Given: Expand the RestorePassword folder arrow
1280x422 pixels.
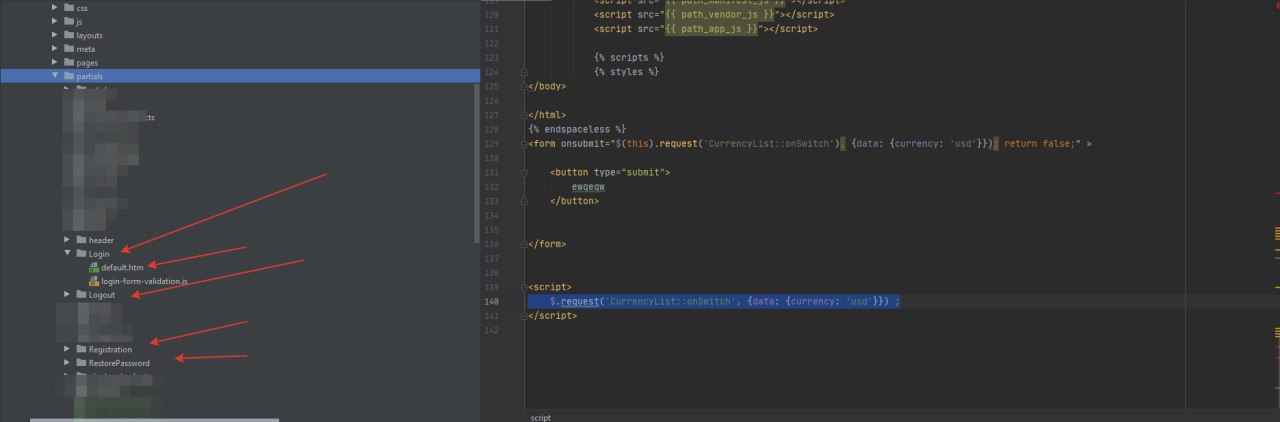Looking at the screenshot, I should tap(68, 363).
